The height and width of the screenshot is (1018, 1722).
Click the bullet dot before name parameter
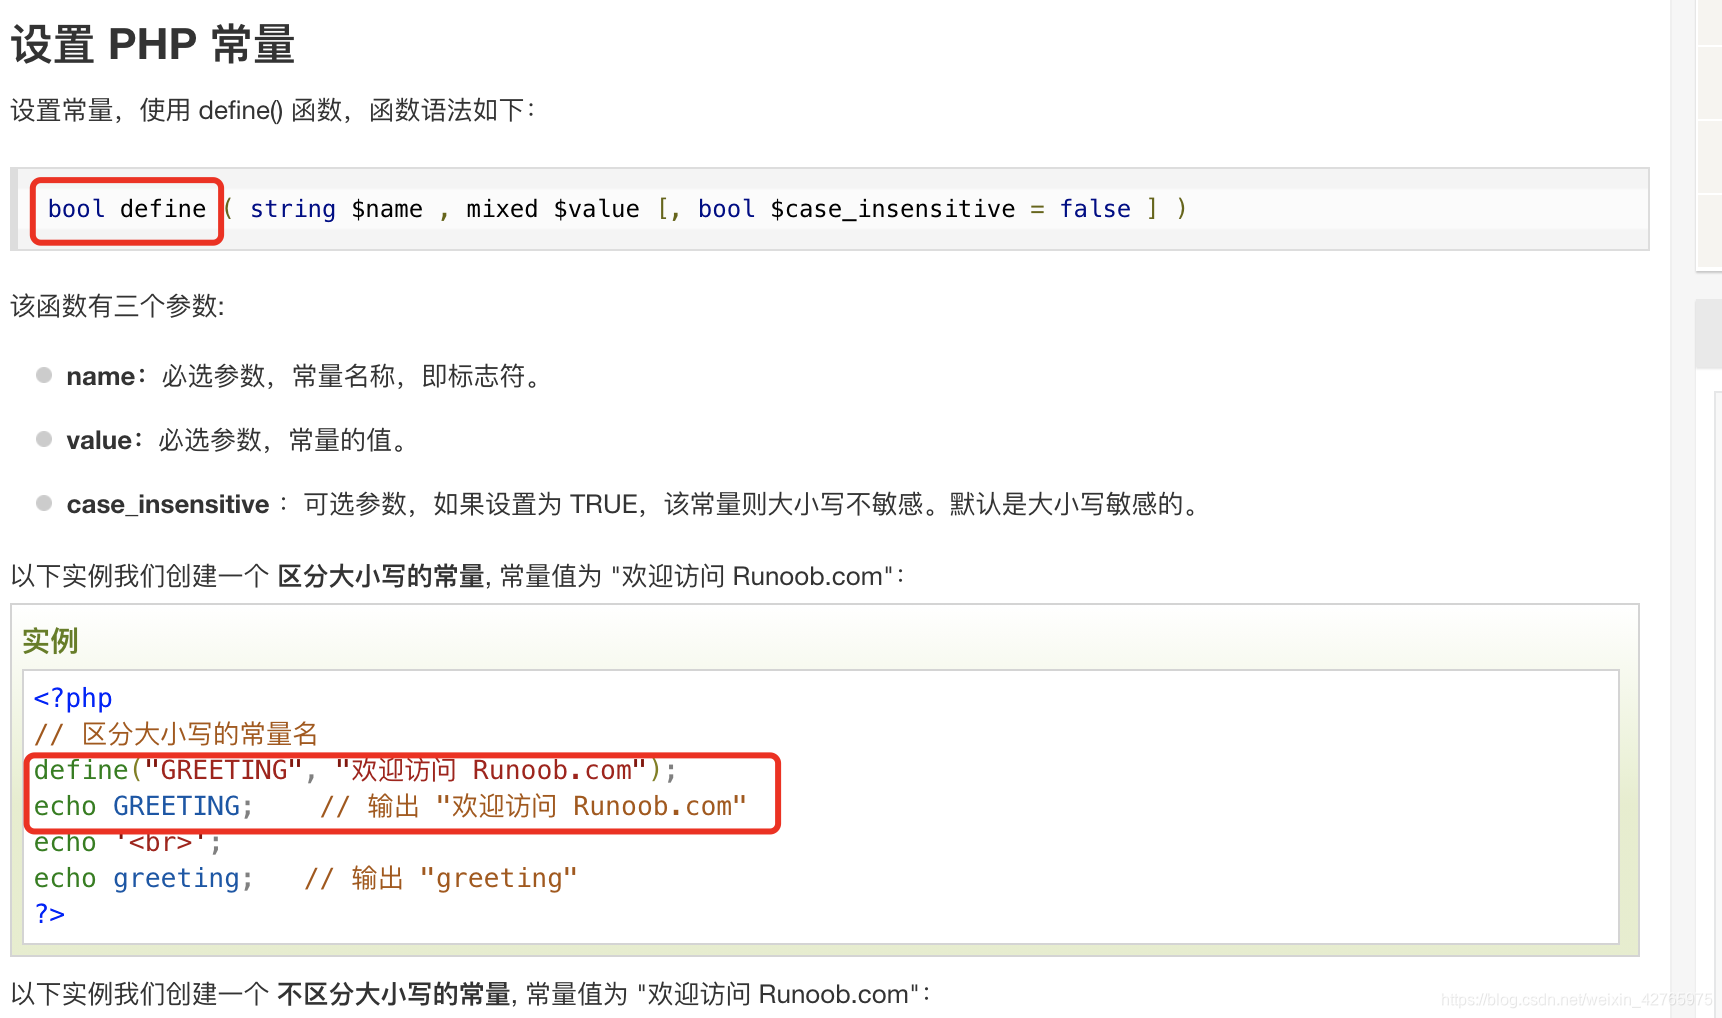click(44, 375)
